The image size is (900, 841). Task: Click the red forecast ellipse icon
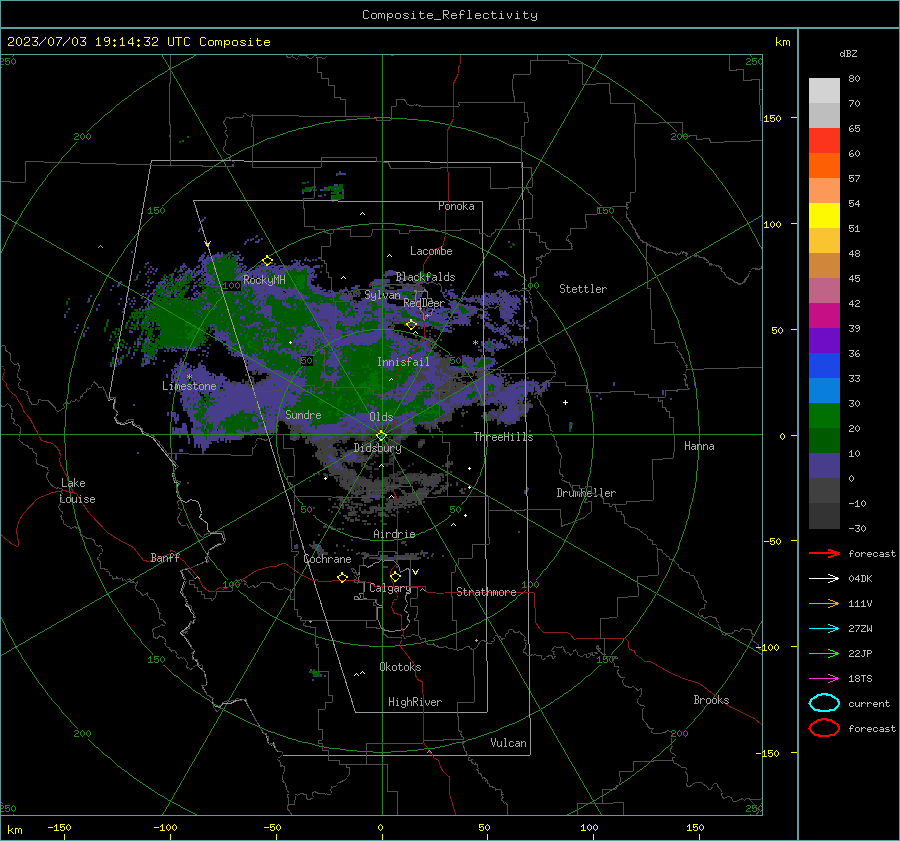click(x=824, y=728)
